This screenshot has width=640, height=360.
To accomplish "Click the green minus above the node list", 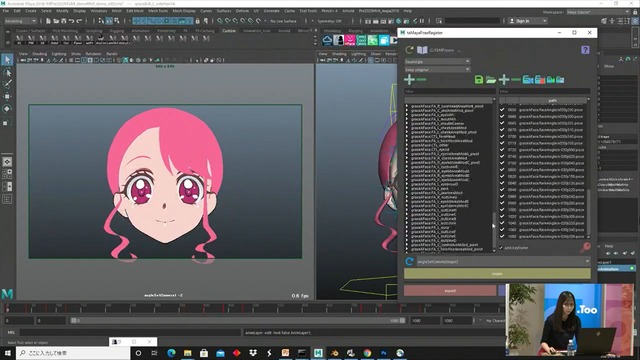I will pyautogui.click(x=422, y=80).
